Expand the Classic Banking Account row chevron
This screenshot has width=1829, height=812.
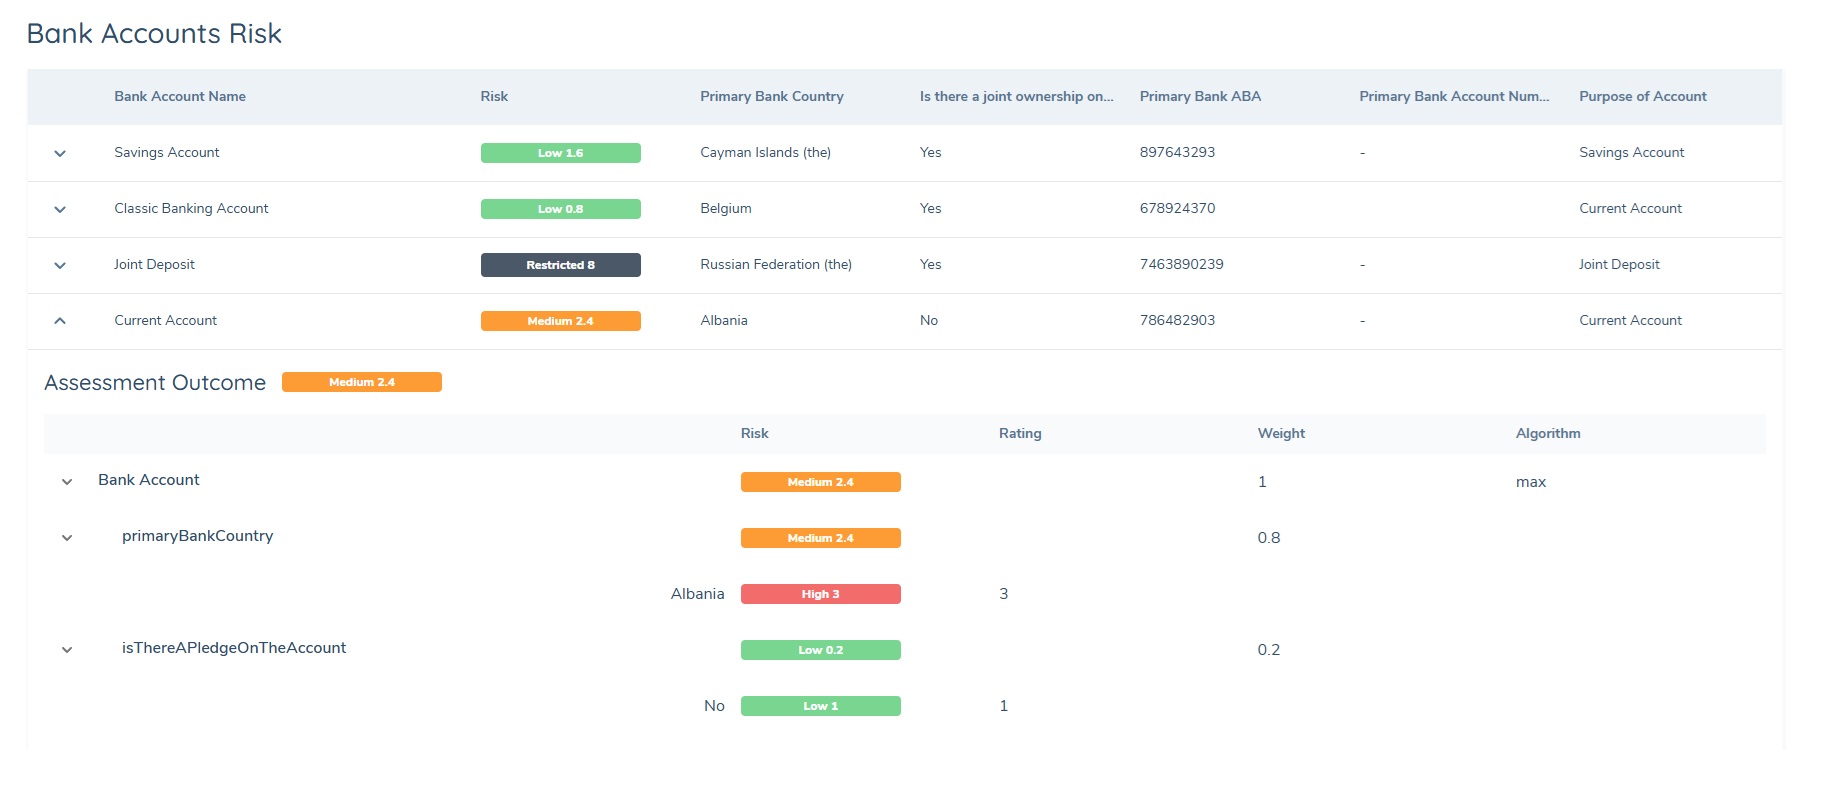point(60,209)
